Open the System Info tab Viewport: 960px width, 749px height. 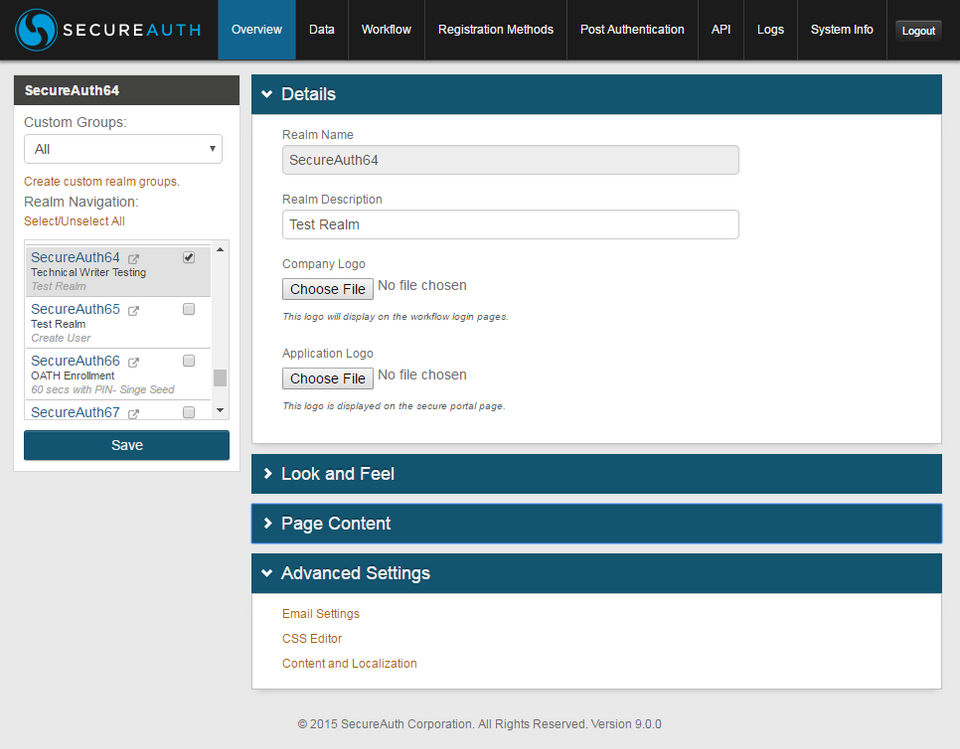click(842, 29)
